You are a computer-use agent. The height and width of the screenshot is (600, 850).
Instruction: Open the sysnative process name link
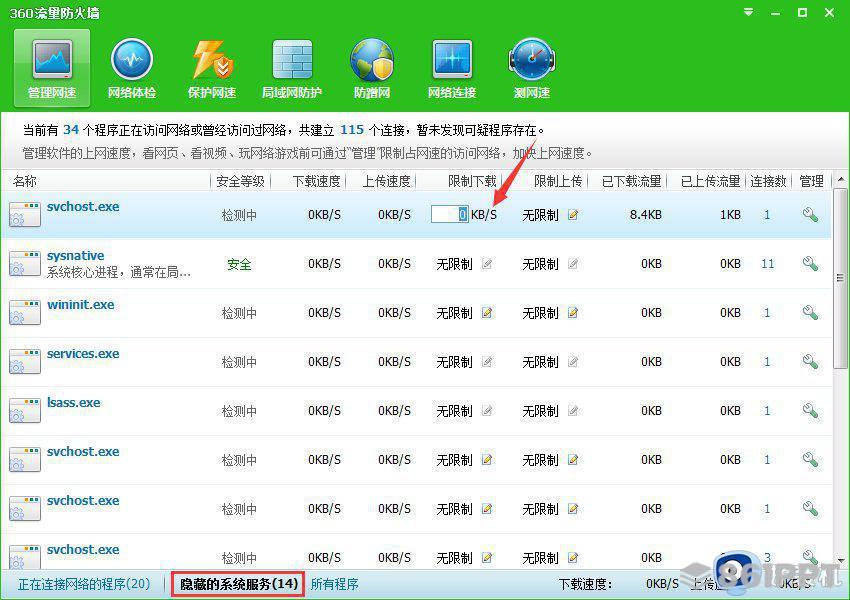[x=75, y=255]
